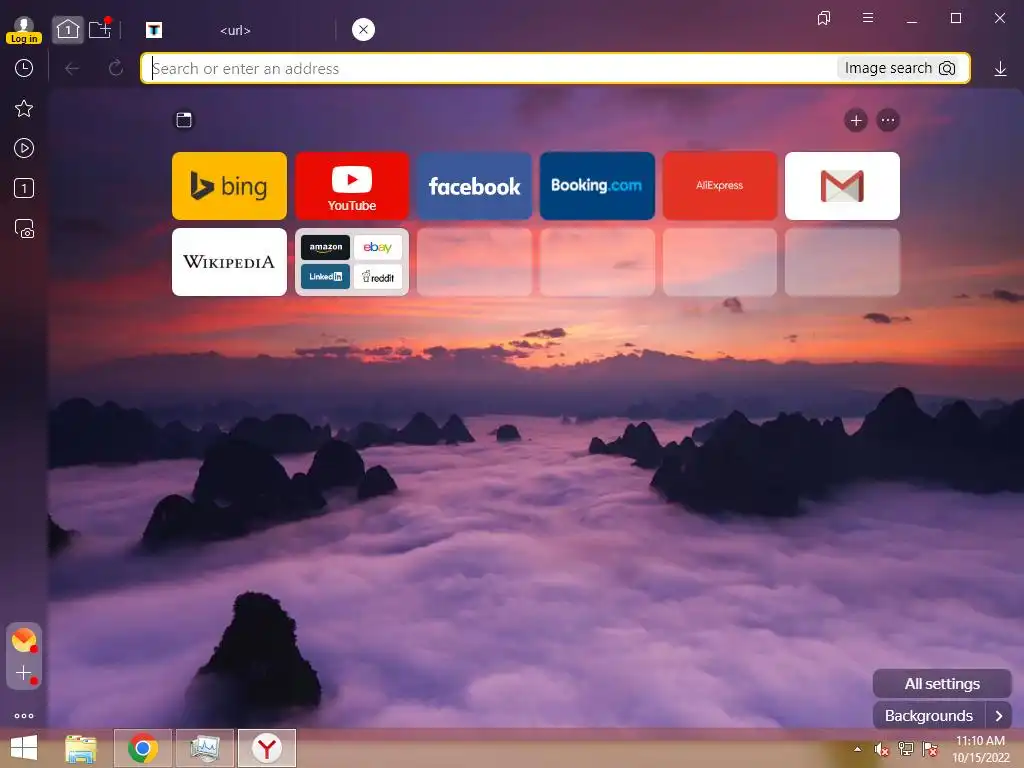Open the browser main menu (three lines)
1024x768 pixels.
pos(868,18)
